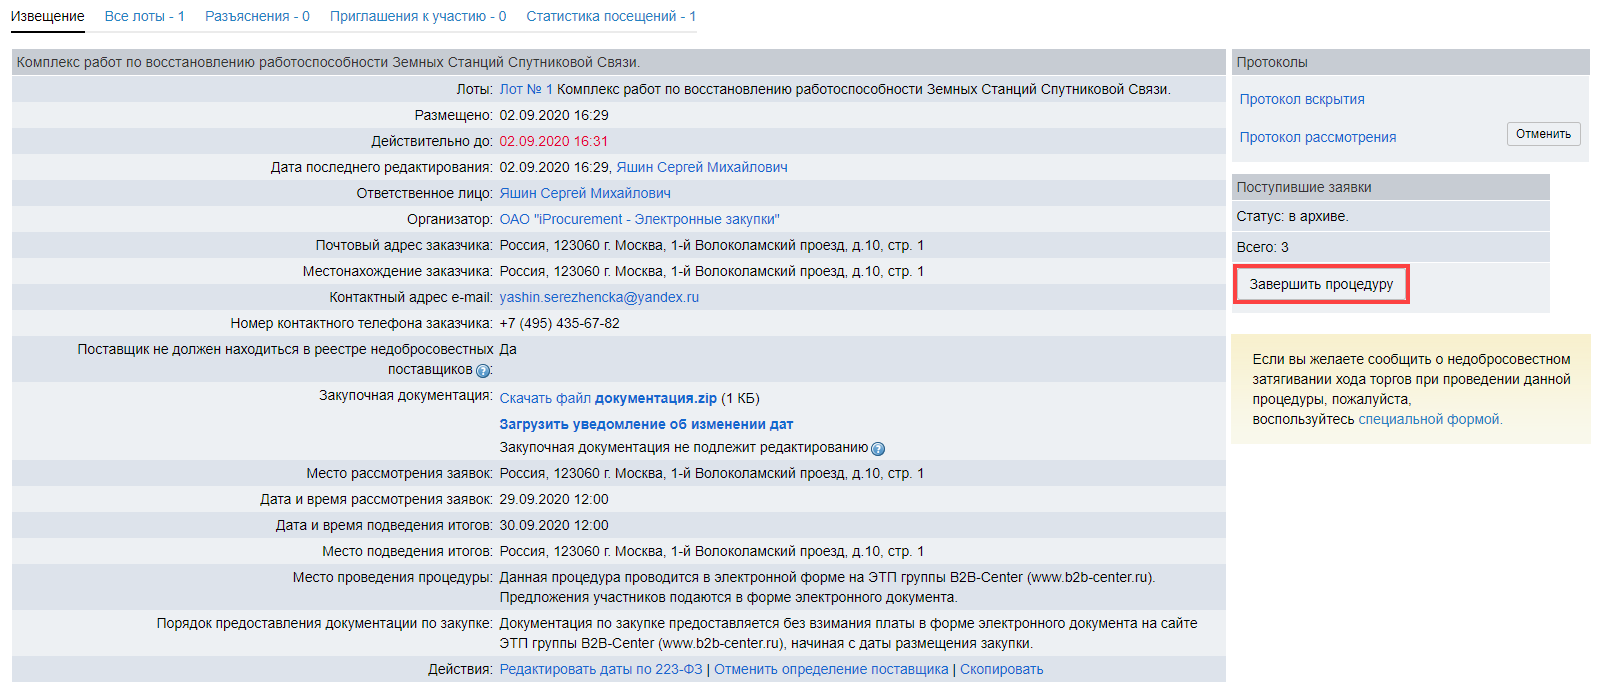The height and width of the screenshot is (696, 1601).
Task: Switch to Все лоты tab
Action: (x=144, y=16)
